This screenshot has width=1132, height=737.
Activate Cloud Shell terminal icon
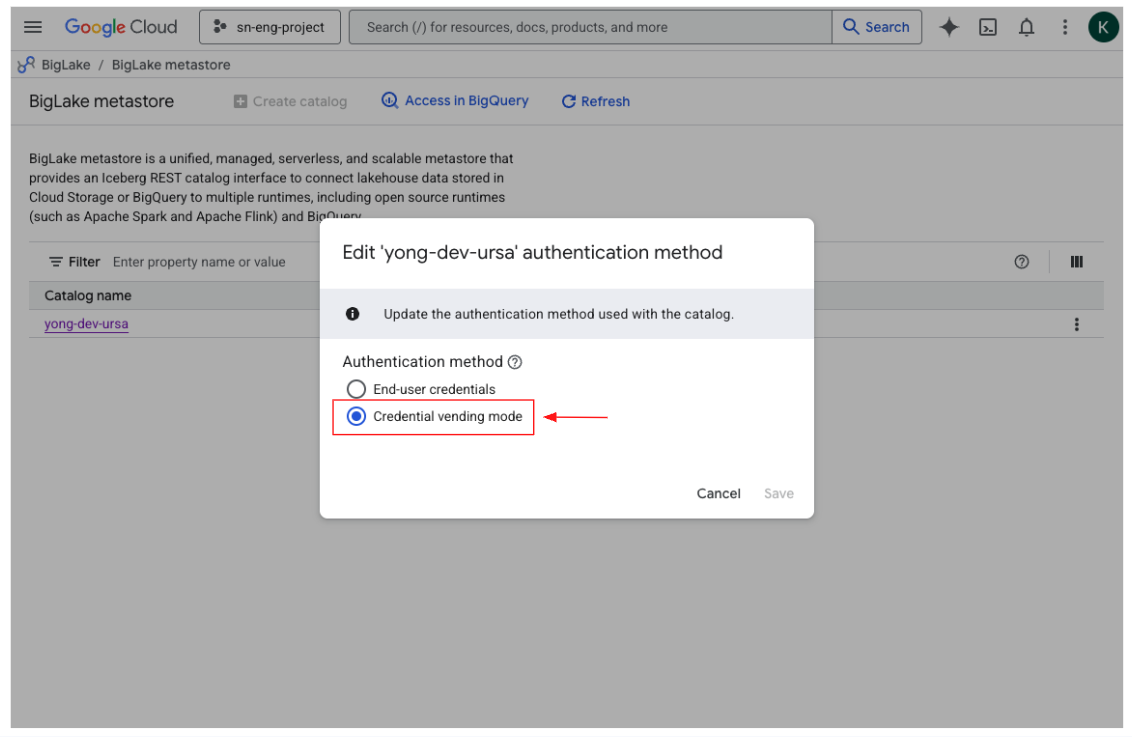tap(988, 27)
